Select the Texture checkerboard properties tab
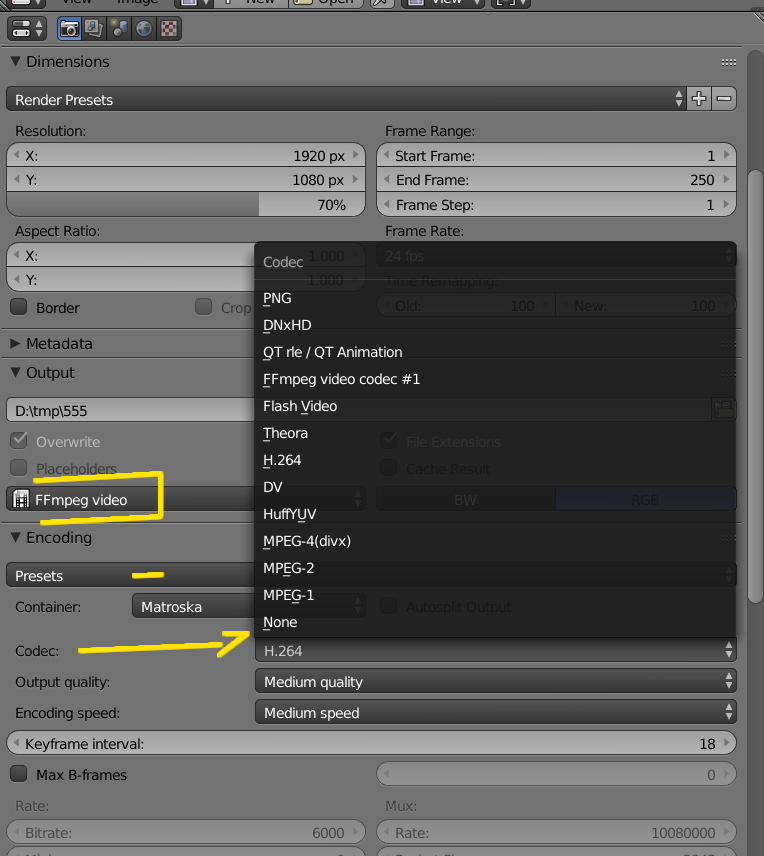 point(169,28)
